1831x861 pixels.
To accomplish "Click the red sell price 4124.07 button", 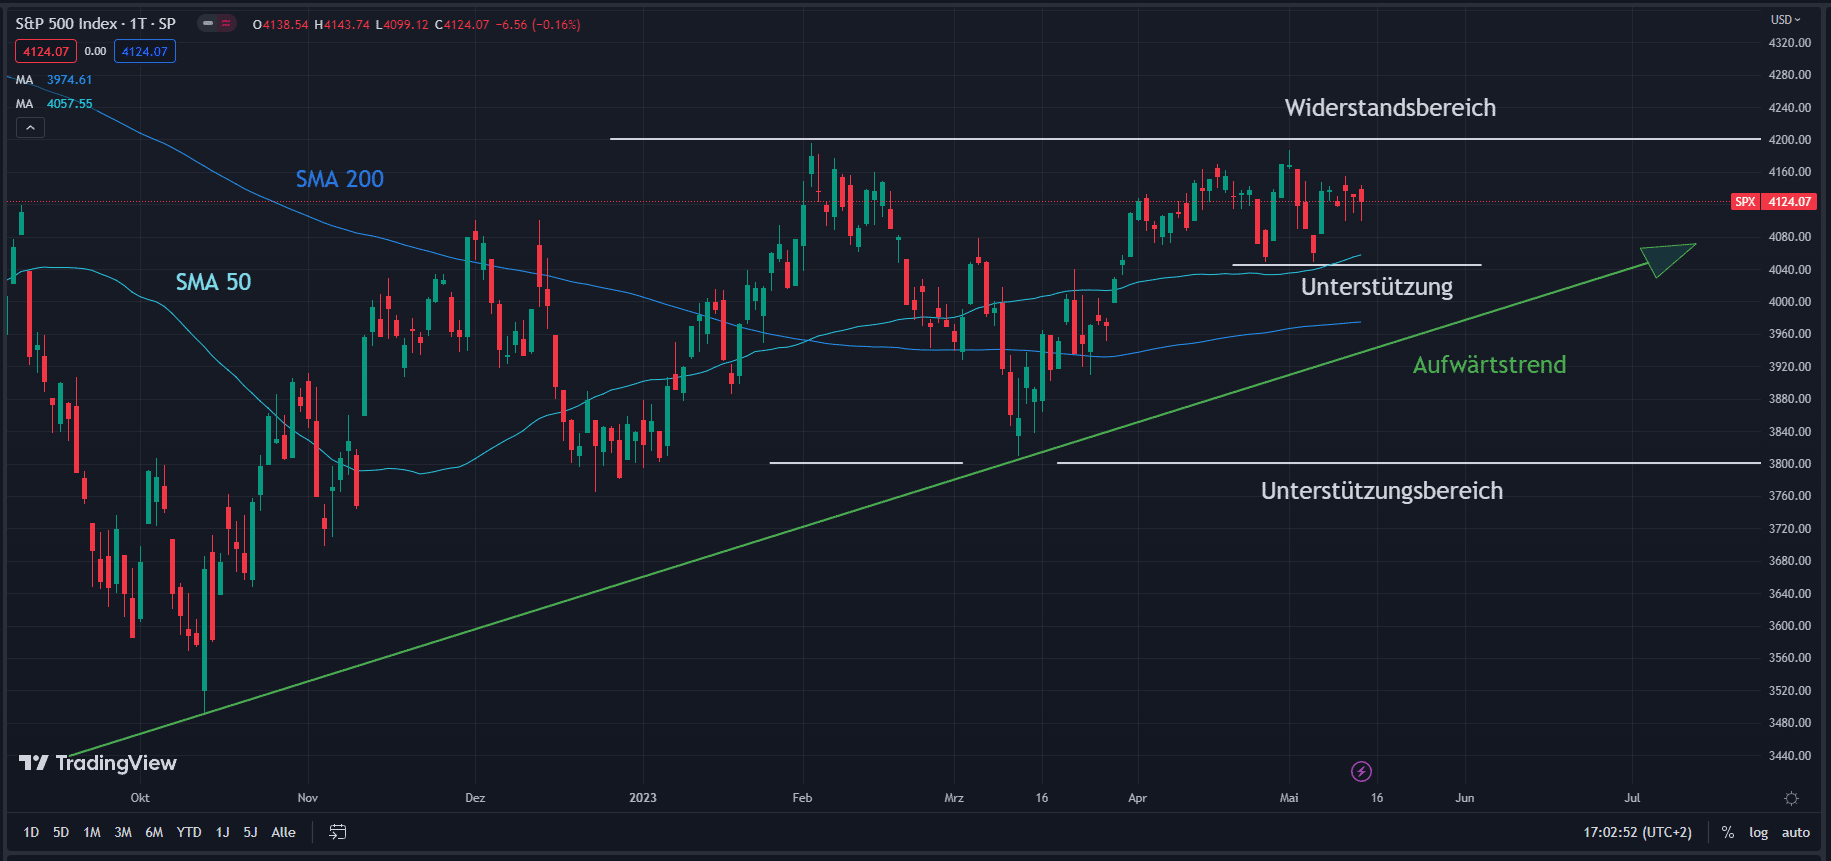I will point(46,51).
